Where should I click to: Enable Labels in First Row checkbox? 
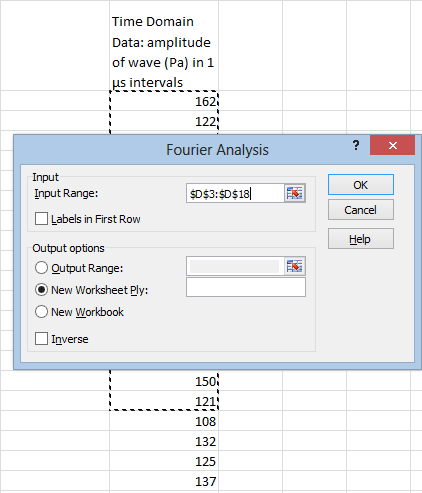41,219
